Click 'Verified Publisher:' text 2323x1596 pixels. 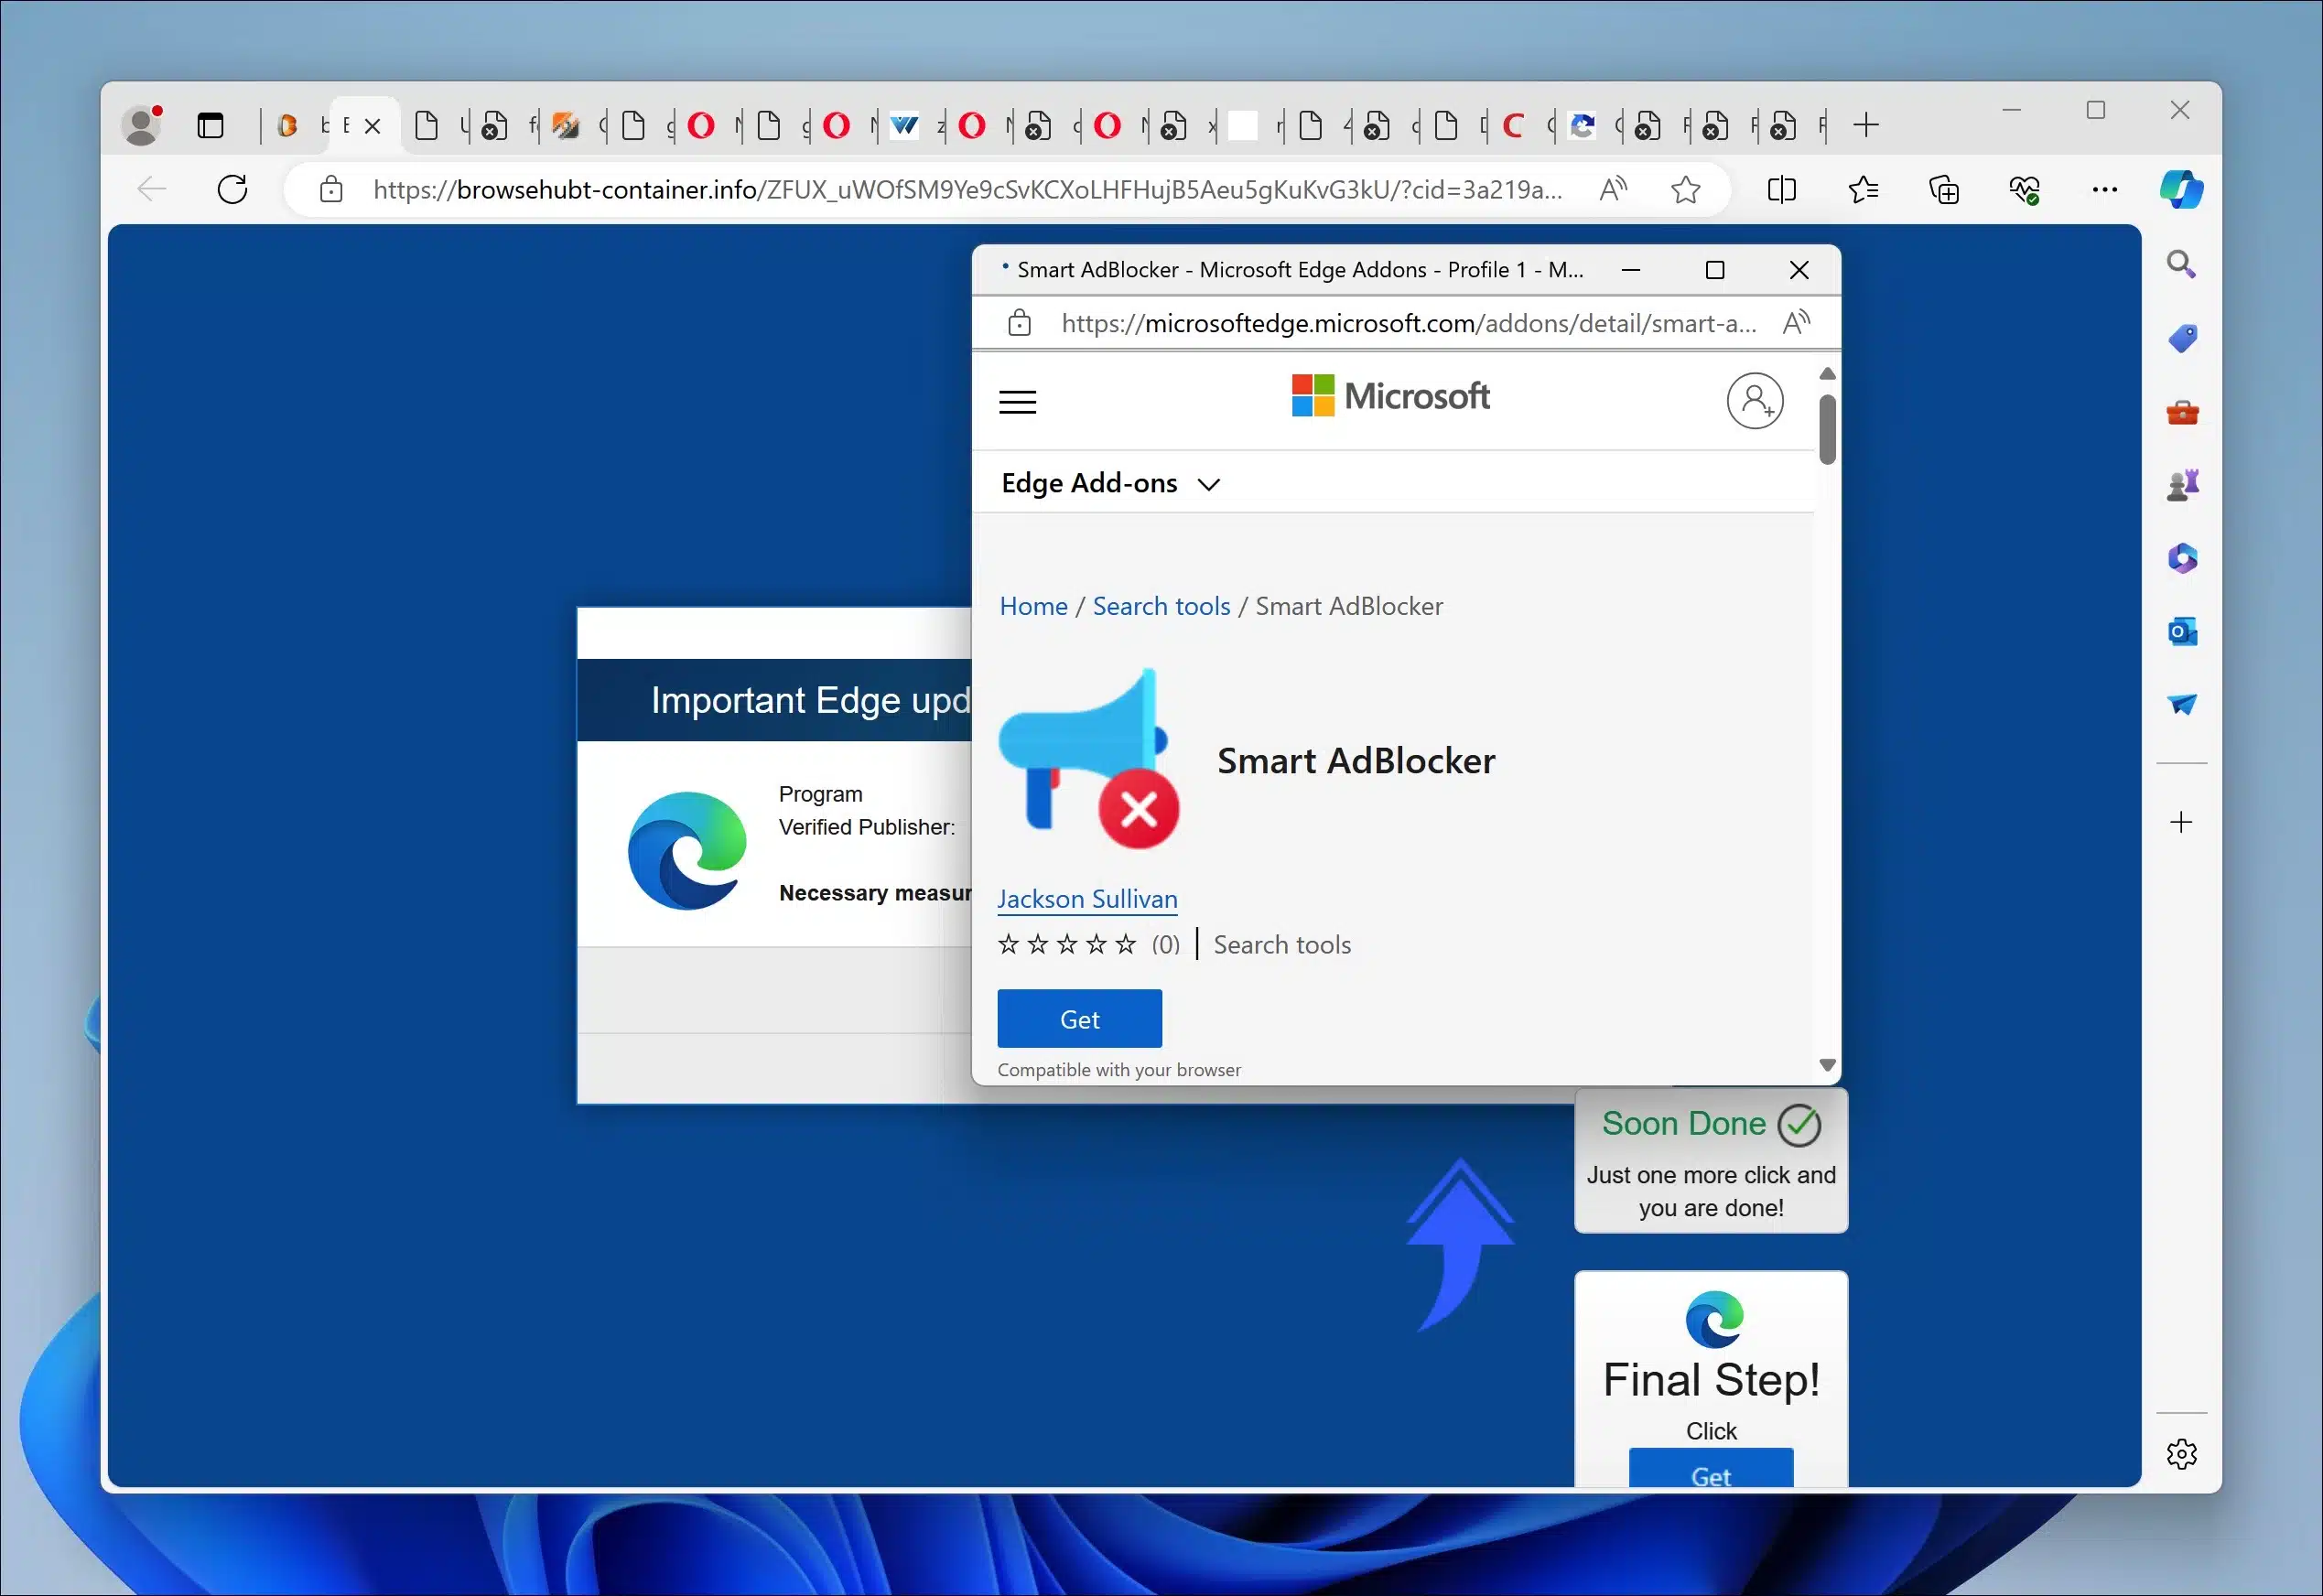coord(866,827)
